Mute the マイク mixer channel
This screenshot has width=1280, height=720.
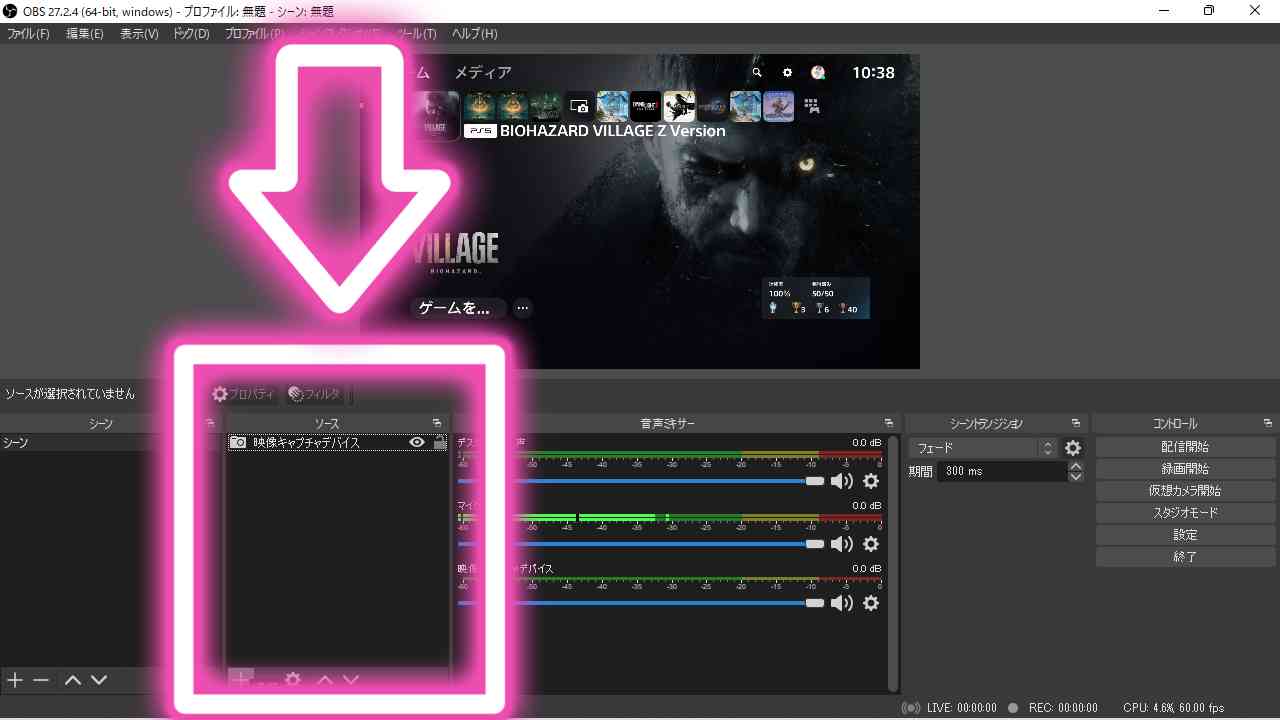coord(842,544)
